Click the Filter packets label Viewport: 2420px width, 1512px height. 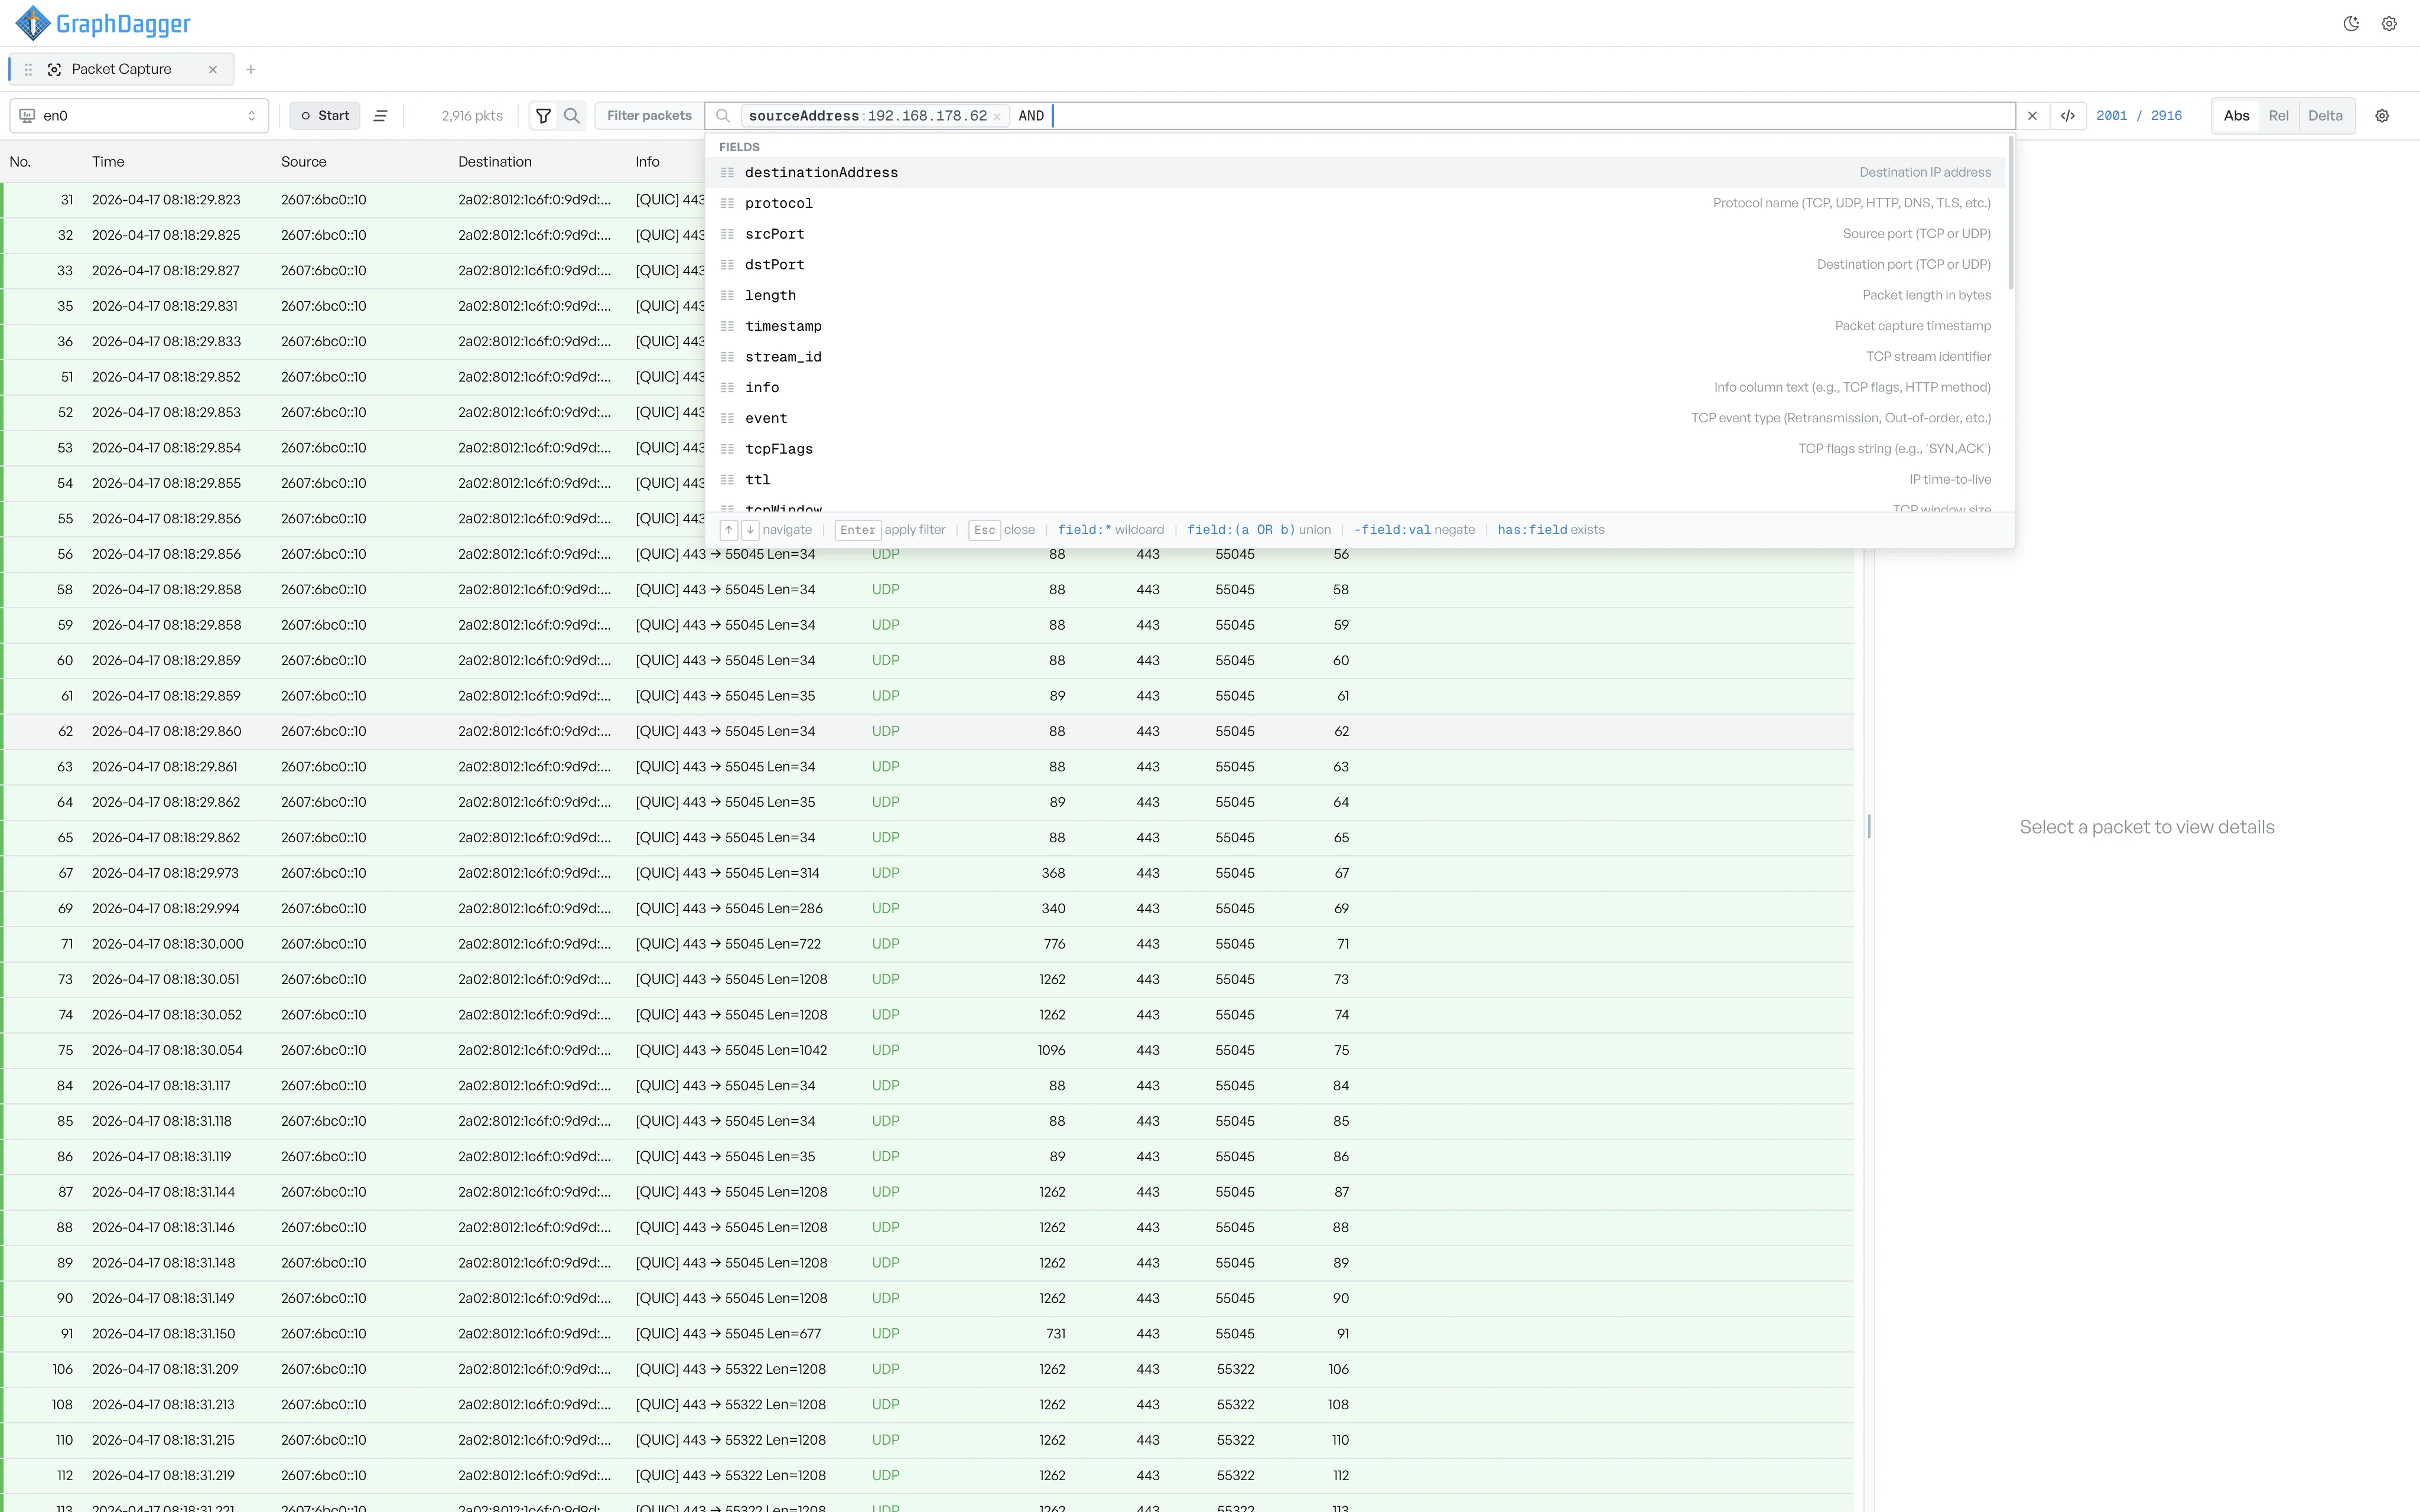point(649,116)
